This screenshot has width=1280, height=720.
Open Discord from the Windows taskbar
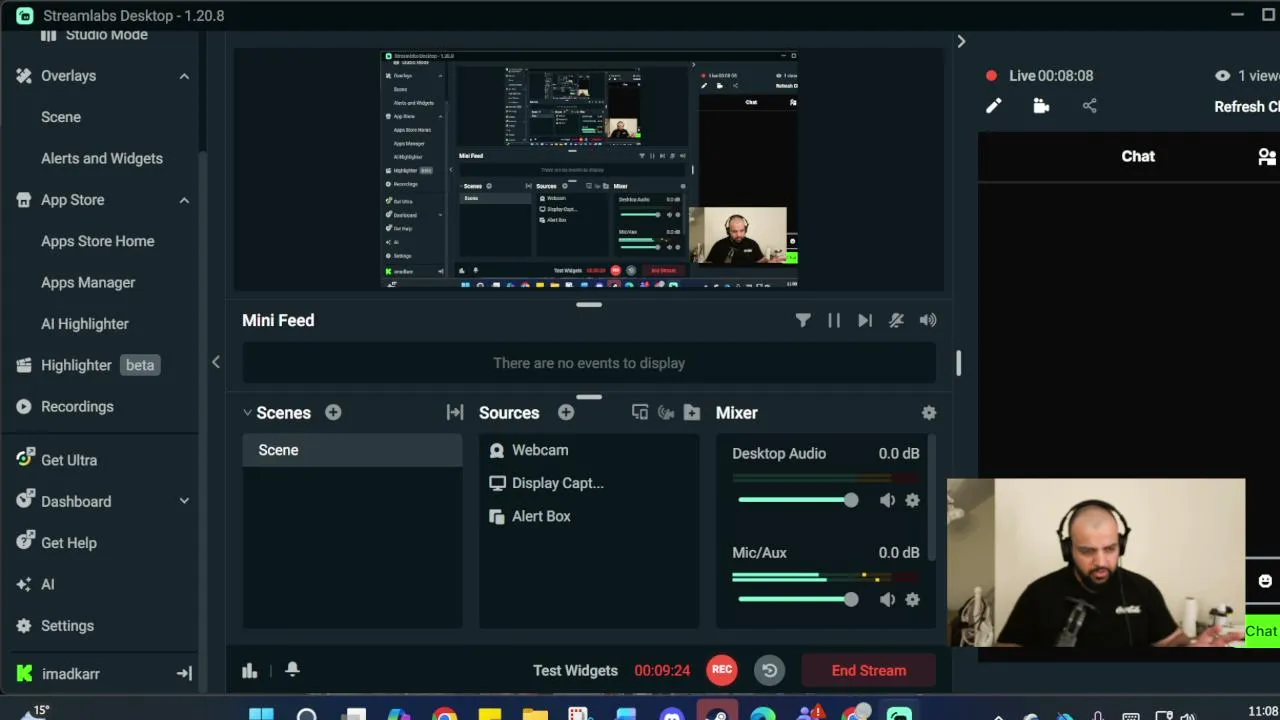[x=672, y=715]
